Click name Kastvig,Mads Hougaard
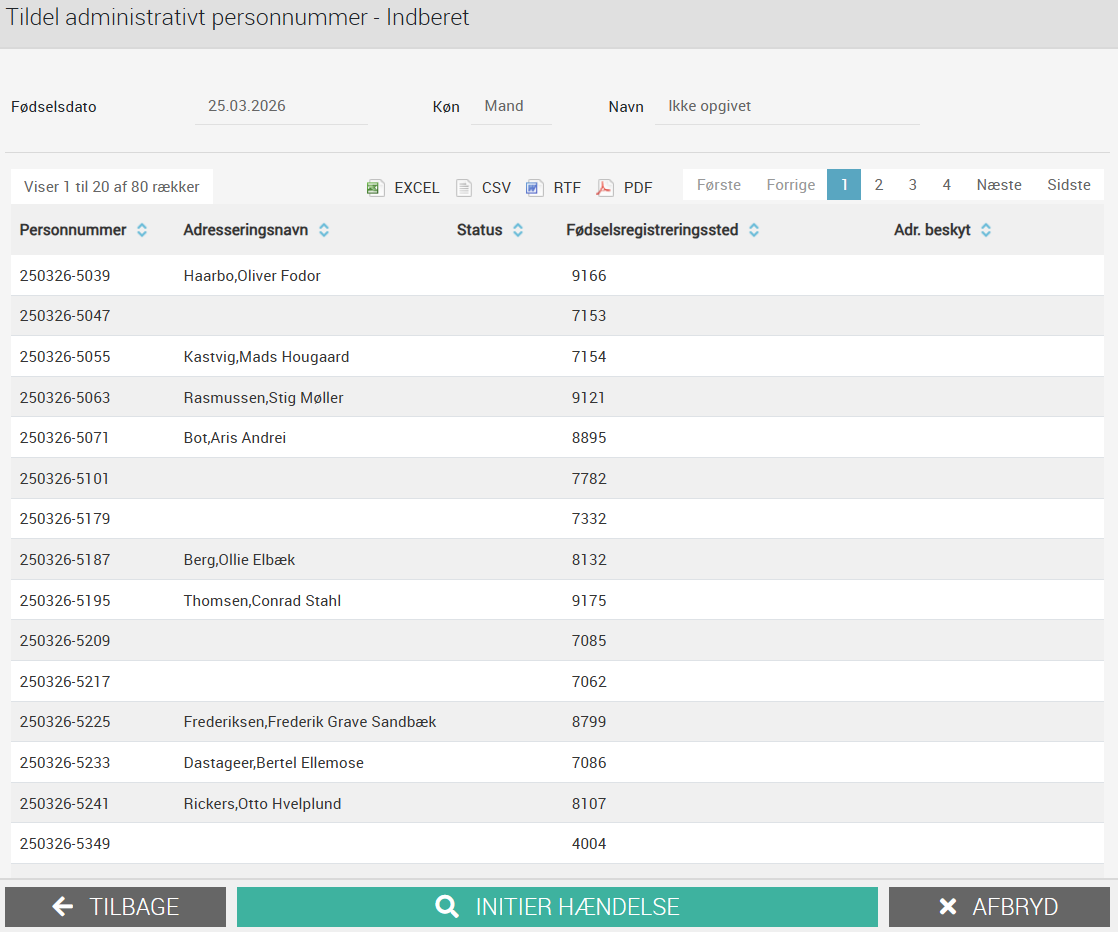Viewport: 1118px width, 932px height. click(x=266, y=357)
